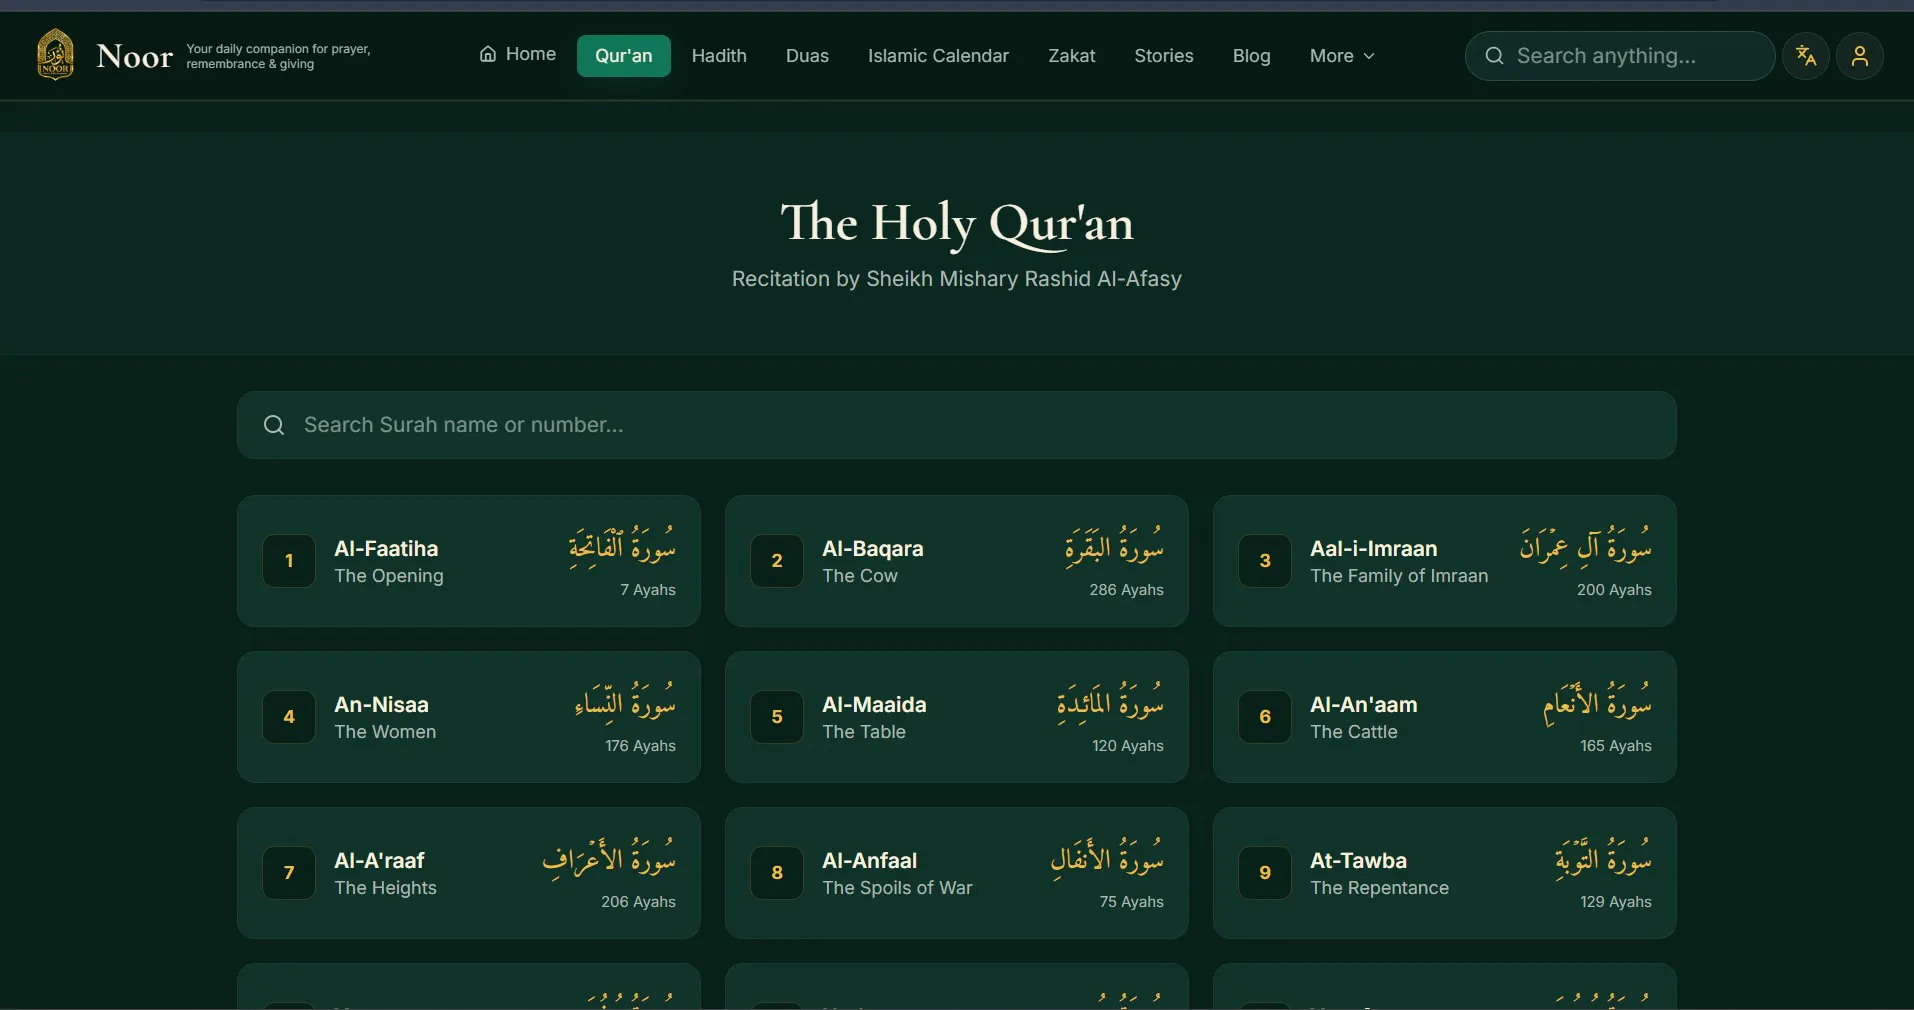Click the '200 Ayahs' text

click(1614, 590)
